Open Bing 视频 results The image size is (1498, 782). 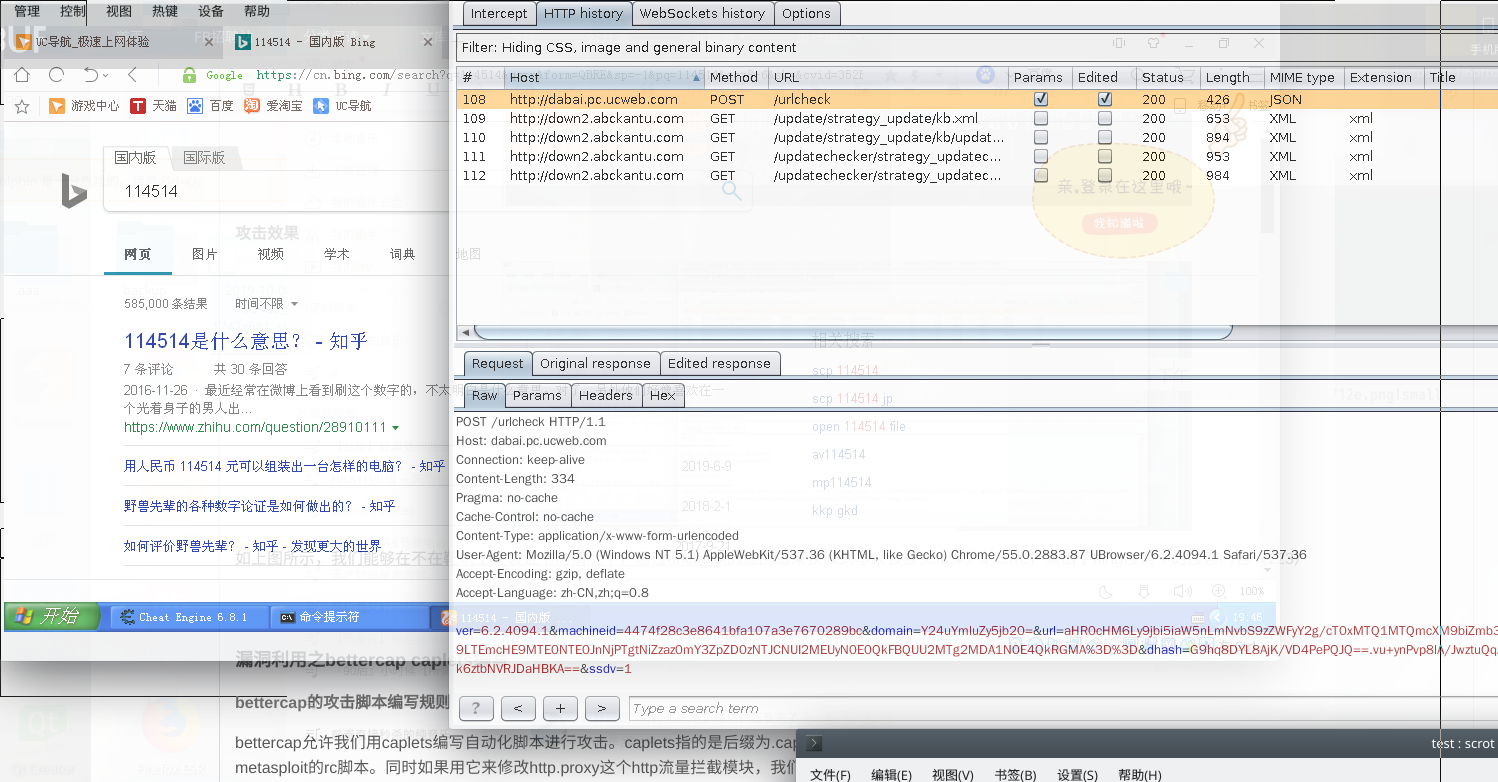point(270,254)
